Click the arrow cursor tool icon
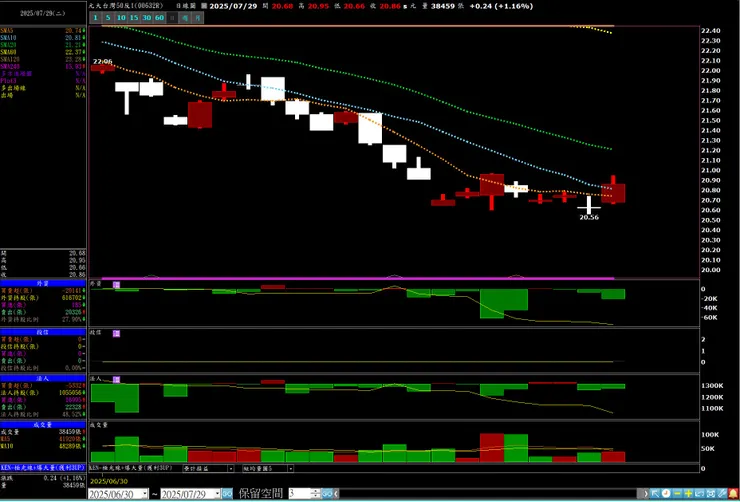Image resolution: width=740 pixels, height=502 pixels. (655, 494)
